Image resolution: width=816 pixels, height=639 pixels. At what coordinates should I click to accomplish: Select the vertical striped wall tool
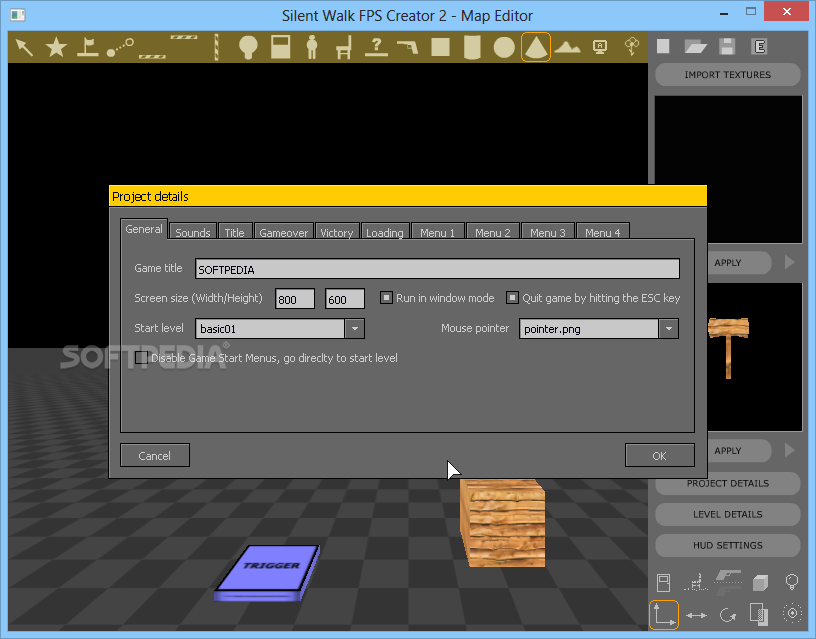(216, 47)
